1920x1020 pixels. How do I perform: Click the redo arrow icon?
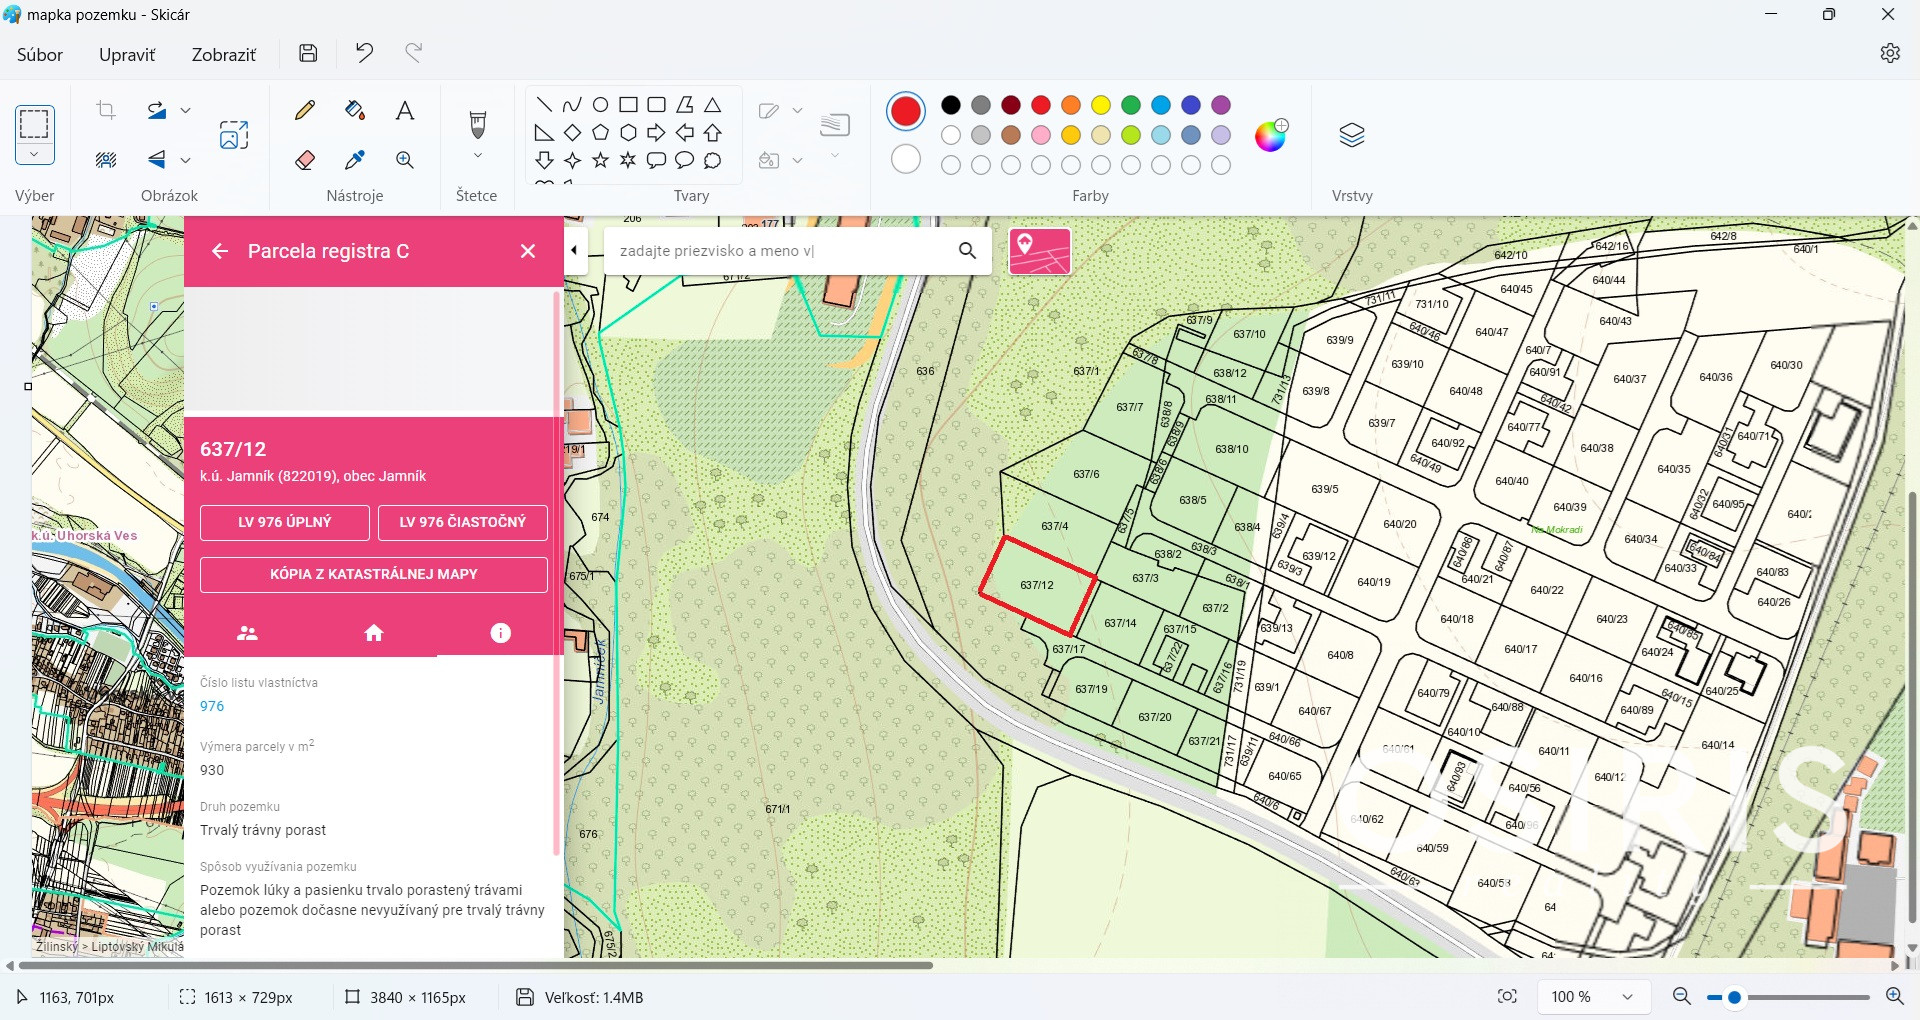[413, 53]
